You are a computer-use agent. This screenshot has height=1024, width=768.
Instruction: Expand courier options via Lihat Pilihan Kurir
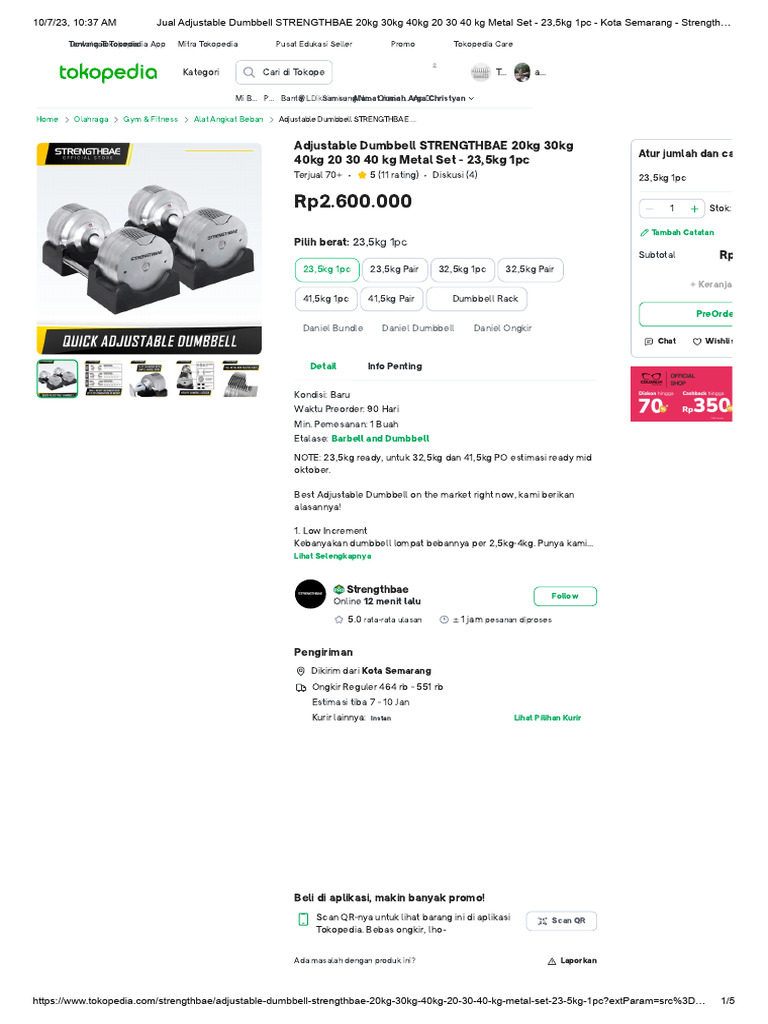pos(547,718)
